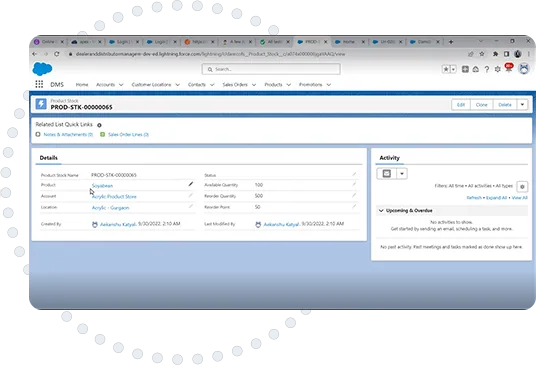
Task: Open the activity composer dropdown arrow
Action: coord(402,174)
